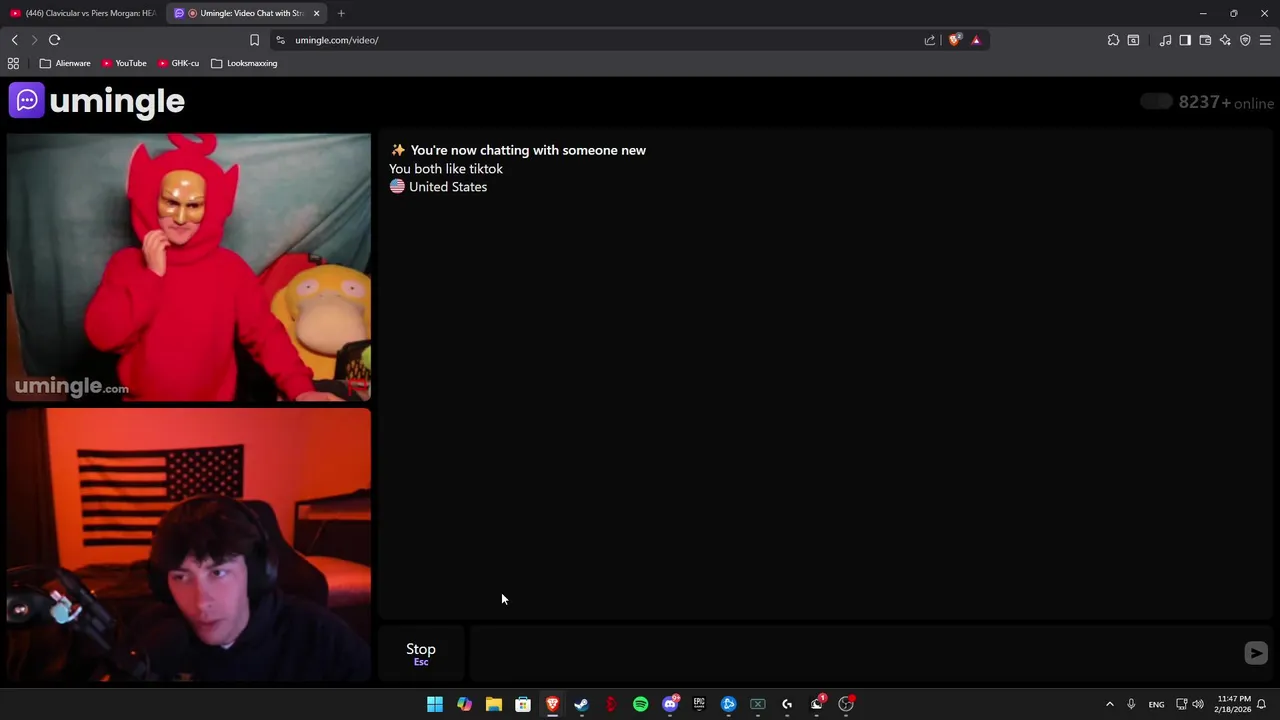
Task: Click the 'You both like tiktok' text
Action: click(x=446, y=169)
